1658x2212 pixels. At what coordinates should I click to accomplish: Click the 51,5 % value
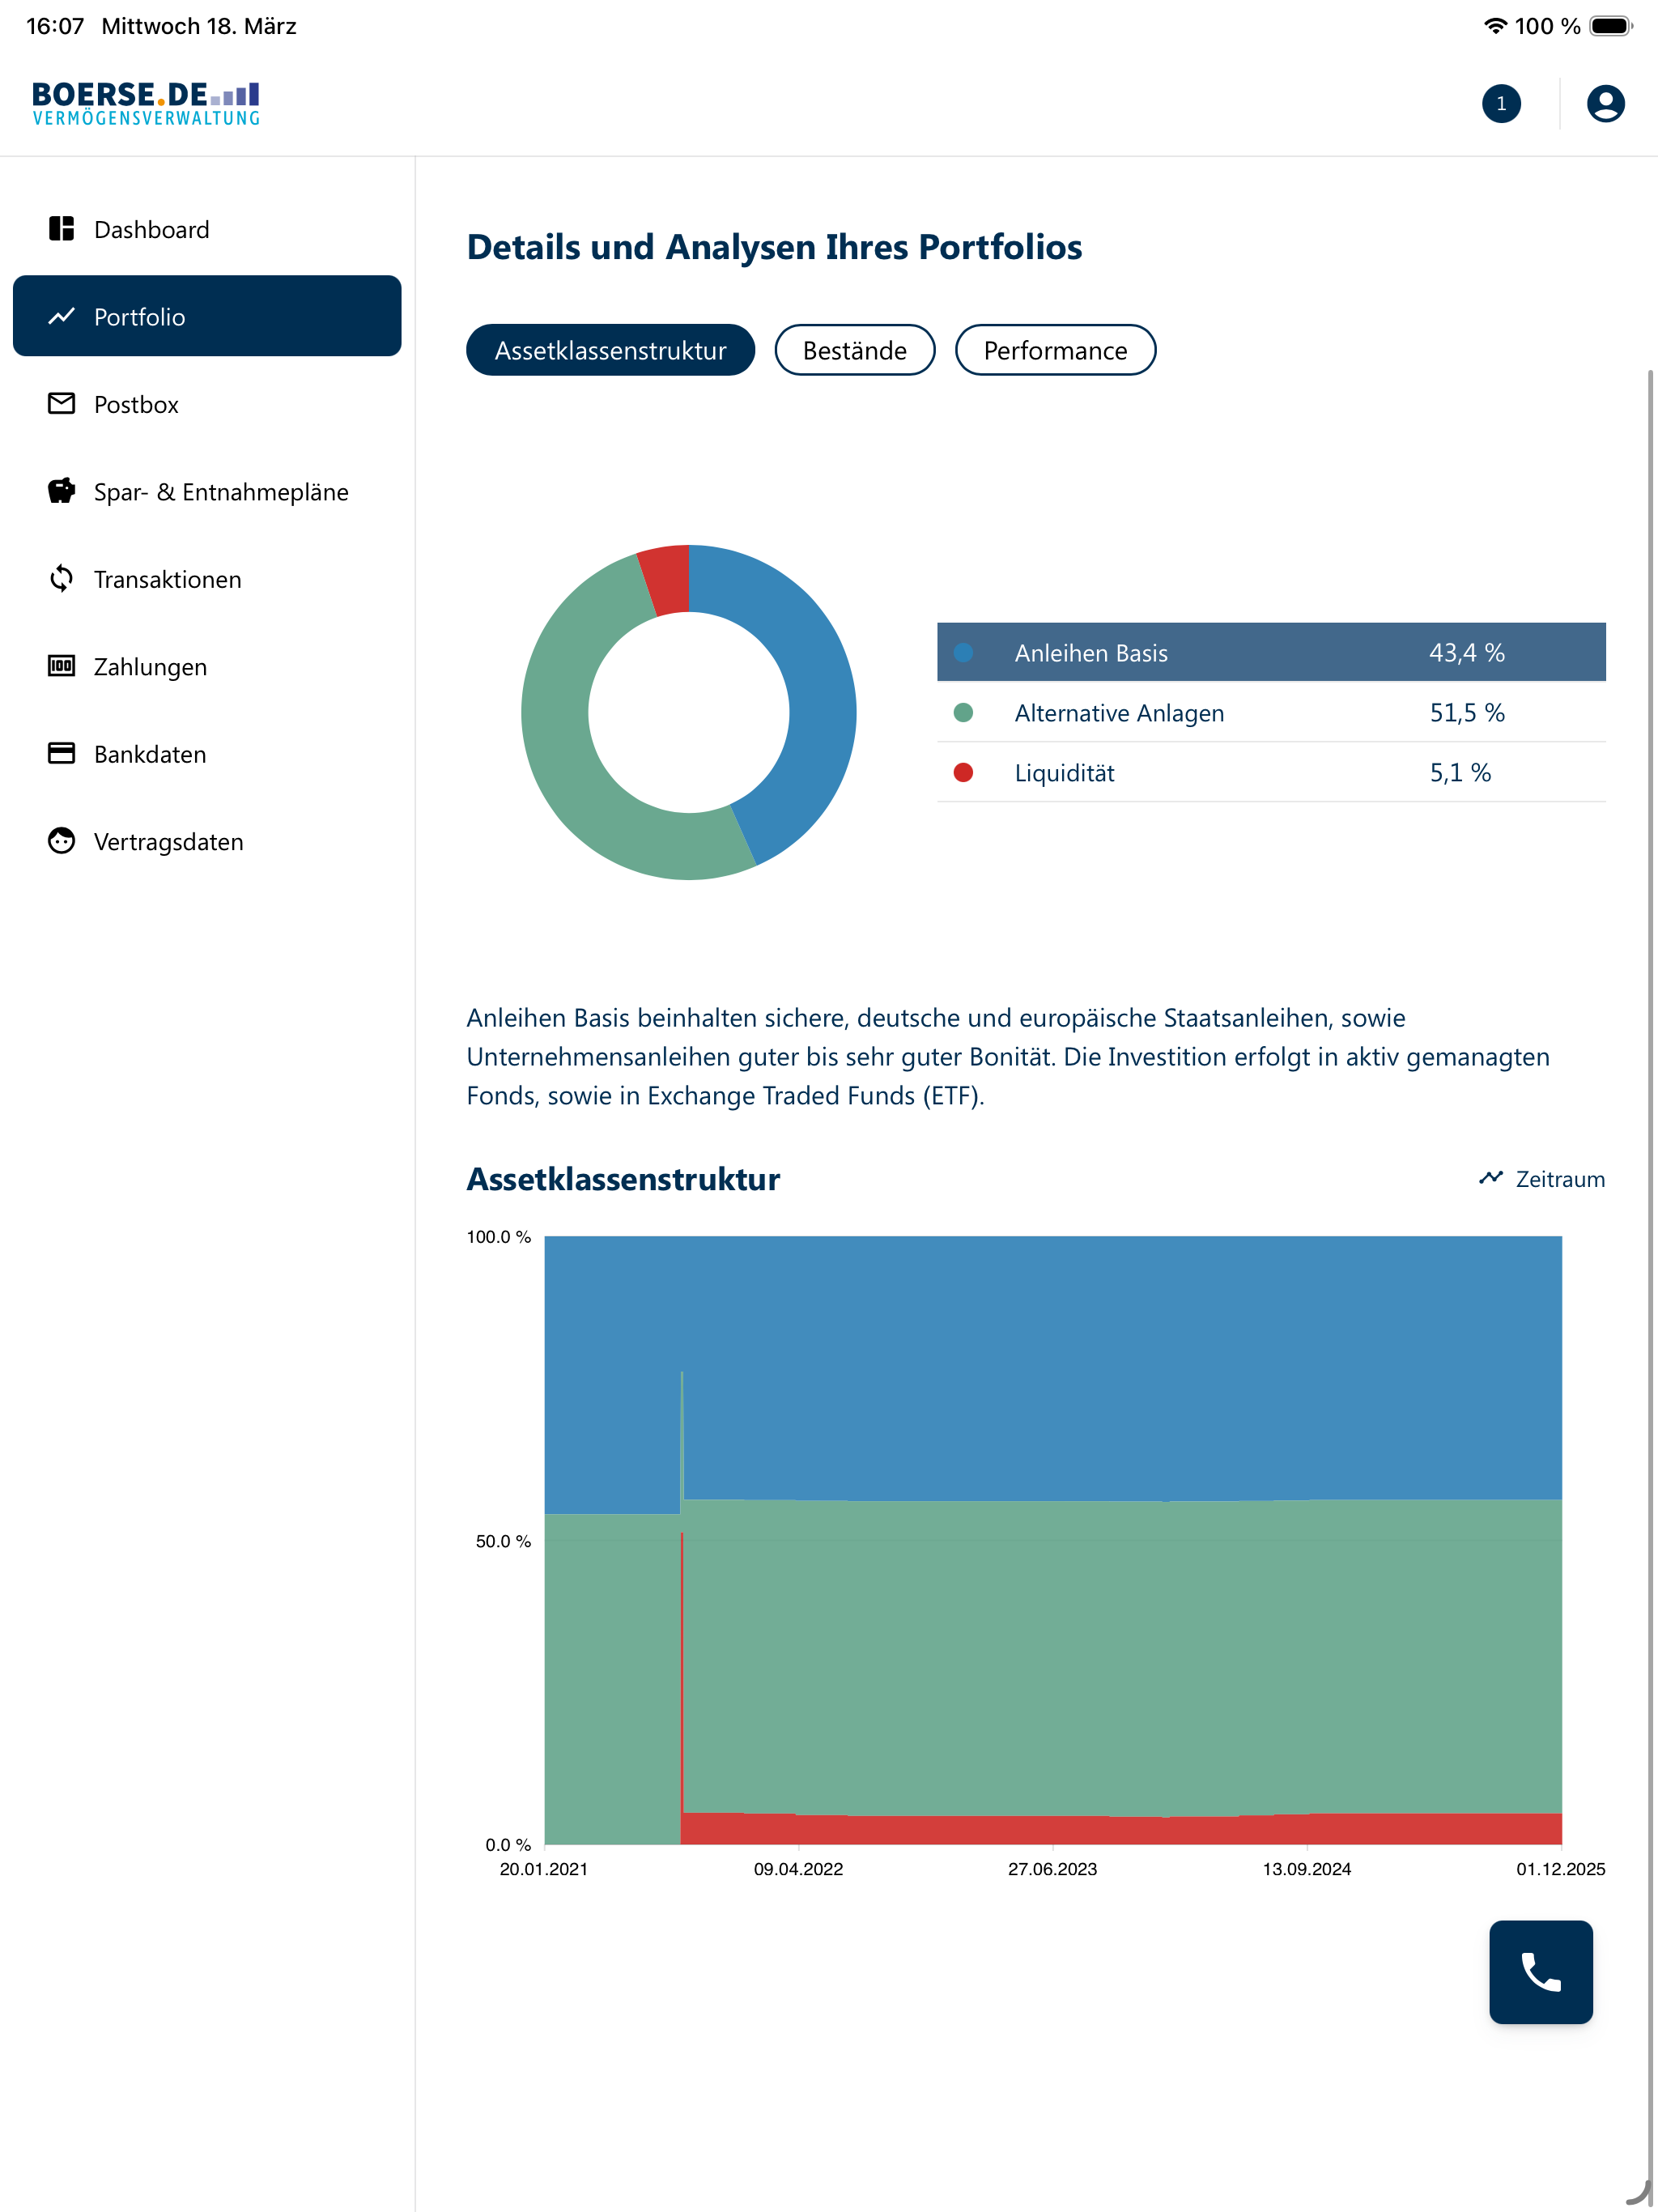coord(1466,712)
